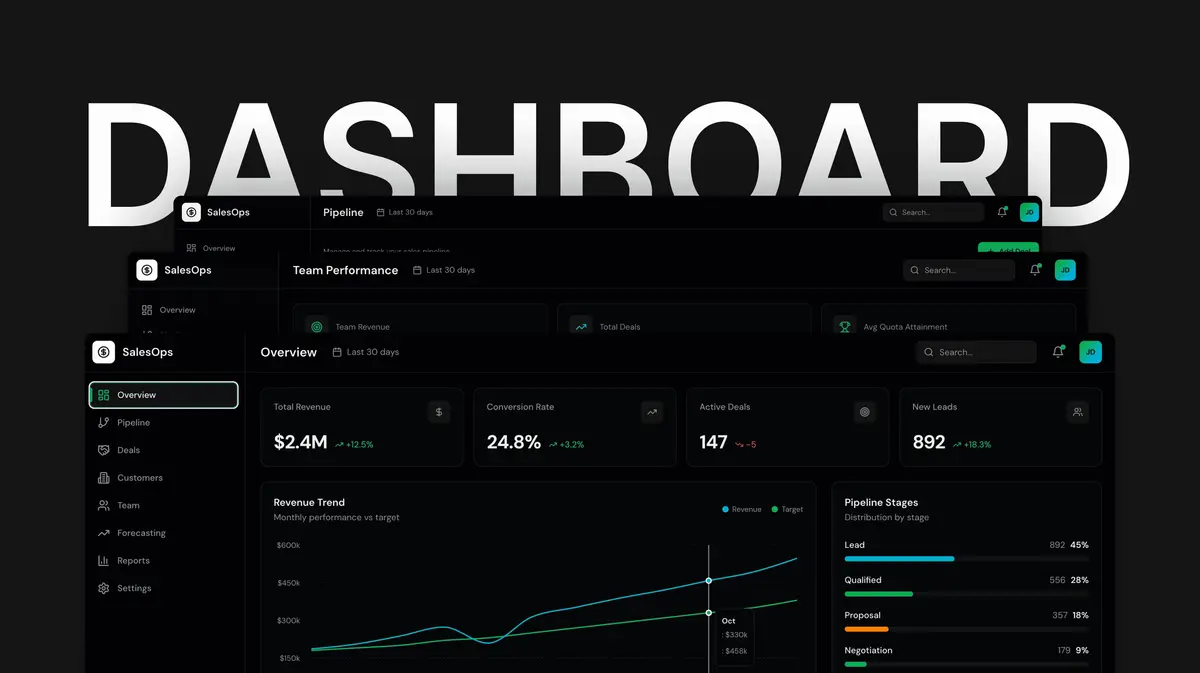
Task: Click the Qualified stage progress bar
Action: pos(966,594)
